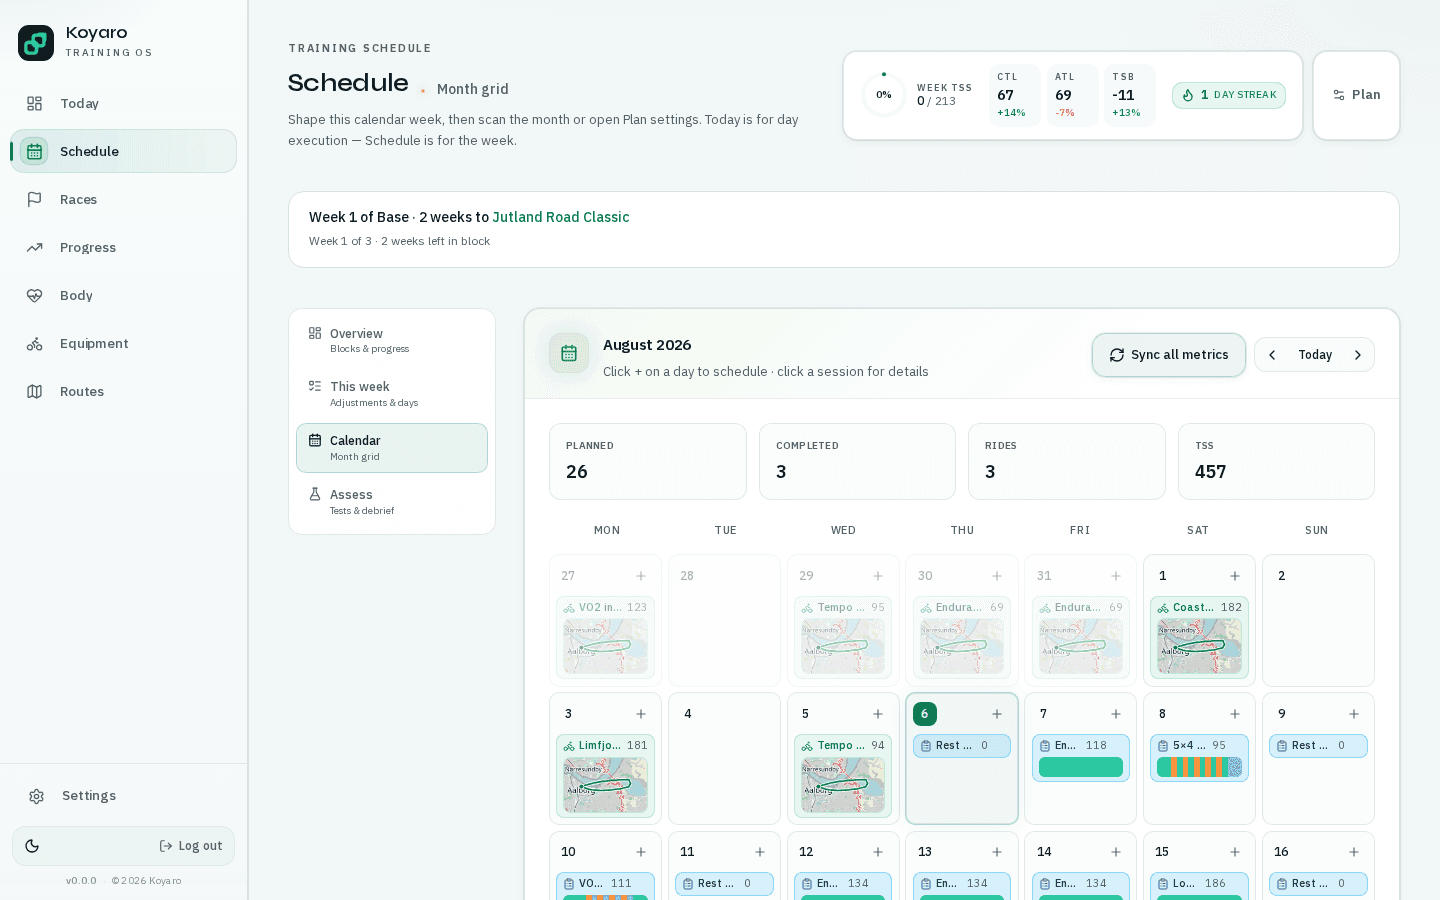Open the Today page icon in sidebar
Image resolution: width=1440 pixels, height=900 pixels.
tap(34, 103)
